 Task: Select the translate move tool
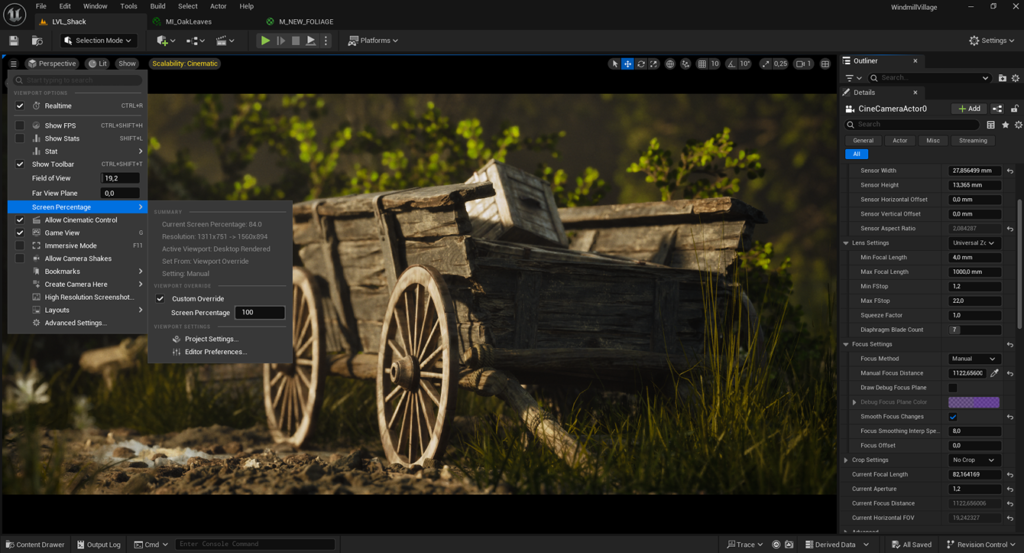628,64
